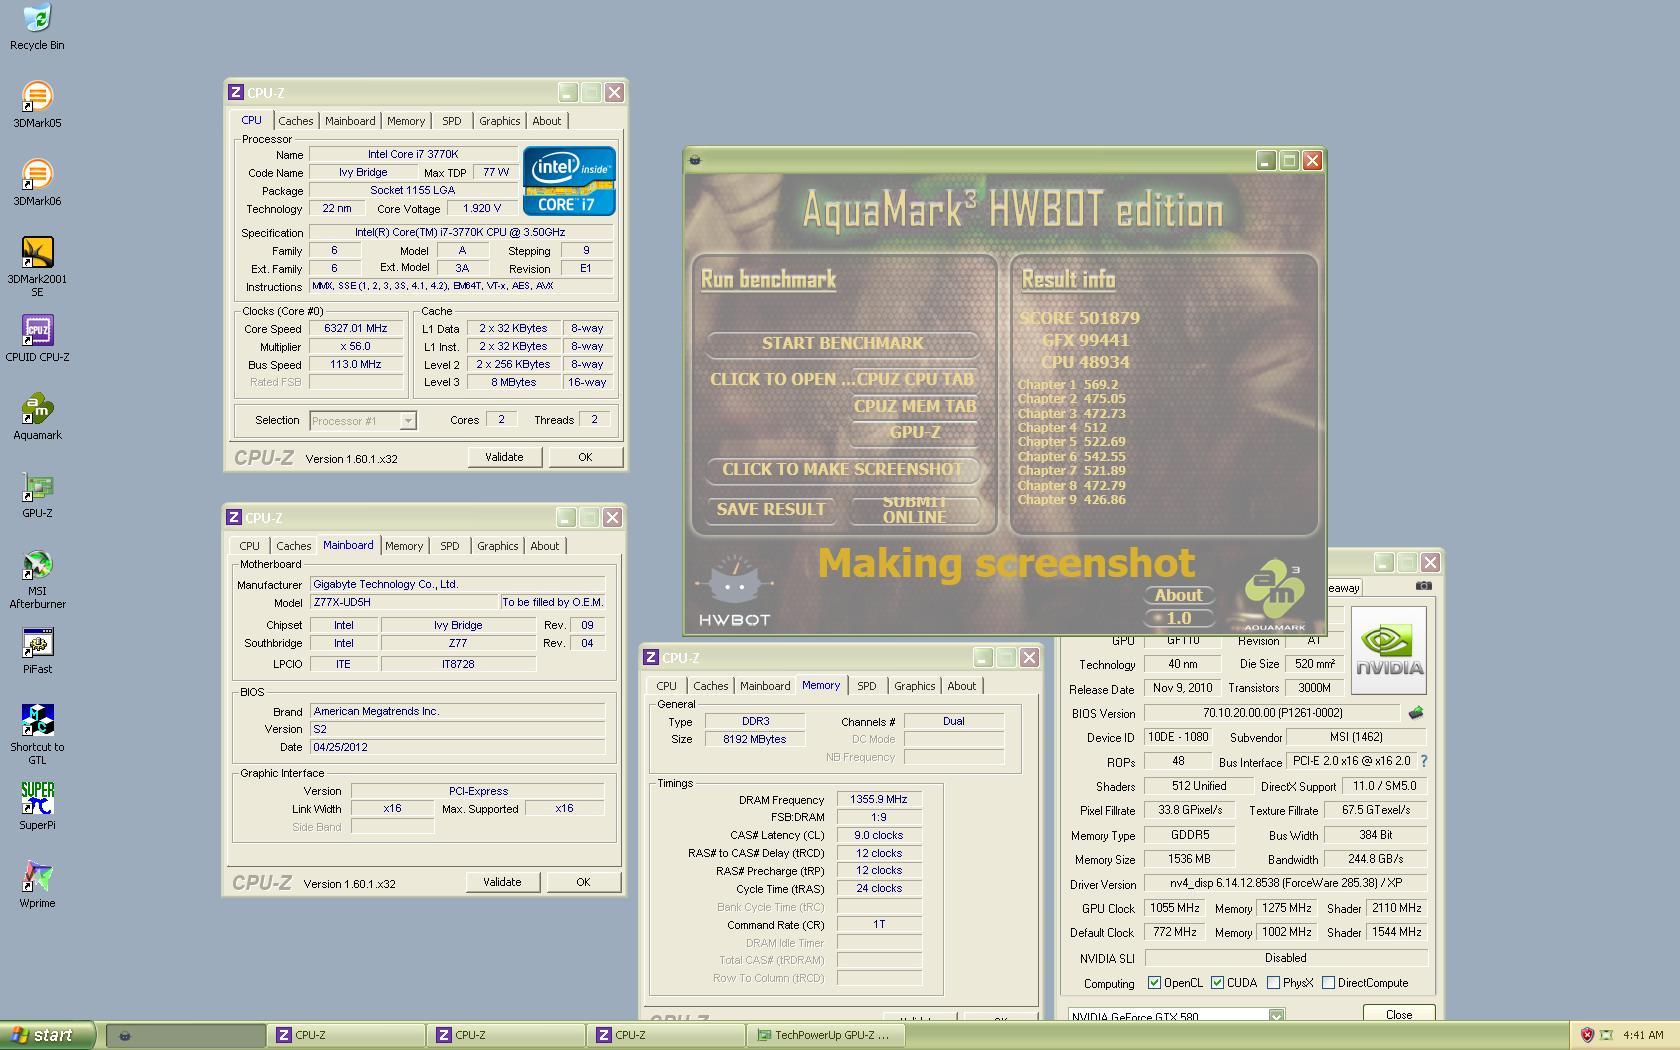The height and width of the screenshot is (1050, 1680).
Task: Click SUBMIT ONLINE in AquaMark
Action: [914, 509]
